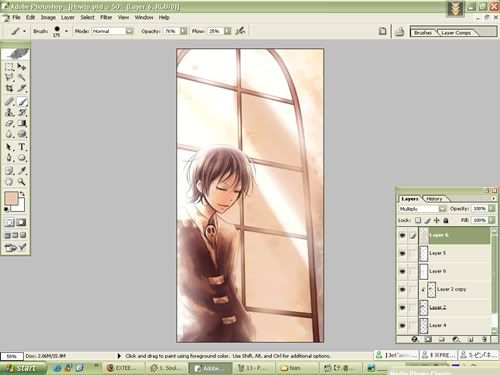
Task: Select the Rectangular Marquee tool
Action: [x=9, y=67]
